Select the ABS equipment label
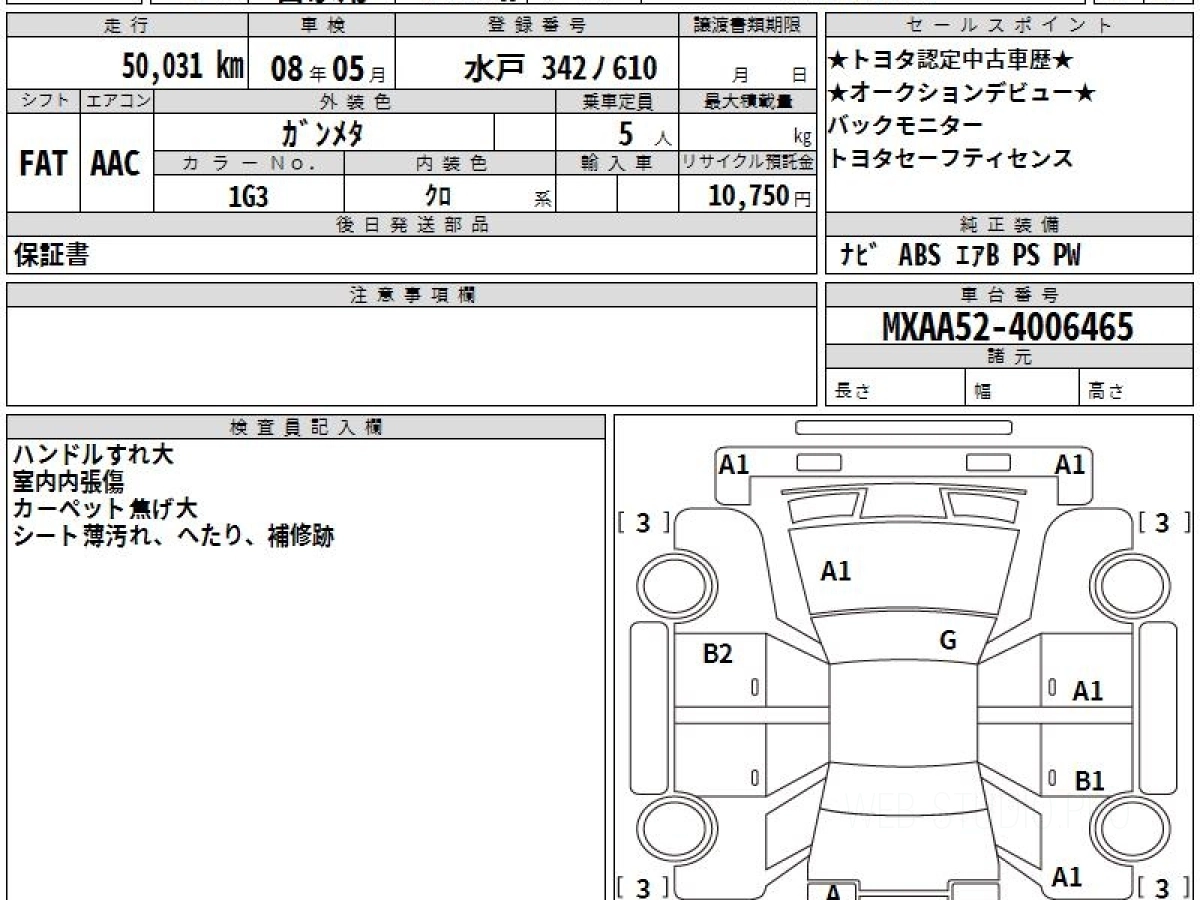The image size is (1200, 900). (x=920, y=256)
